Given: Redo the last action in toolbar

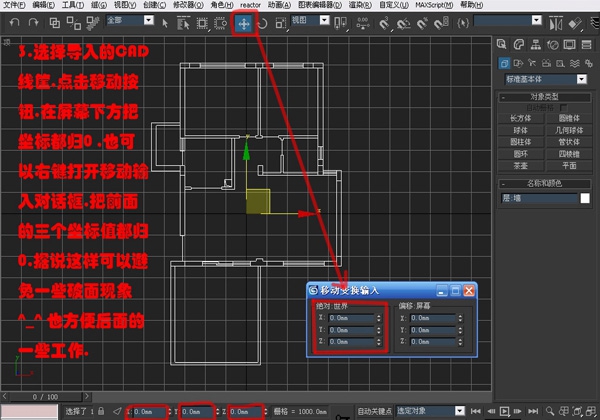Looking at the screenshot, I should click(34, 23).
